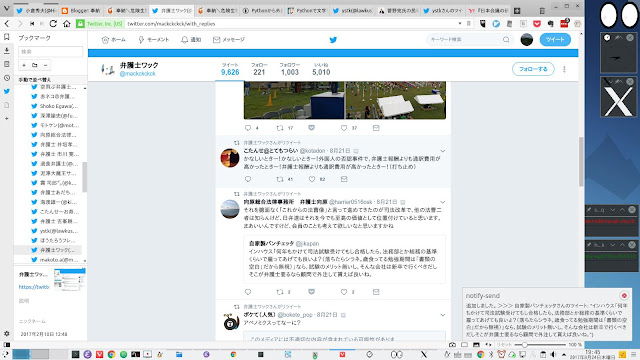Open a new tab with plus button
Image resolution: width=640 pixels, height=360 pixels.
point(517,11)
